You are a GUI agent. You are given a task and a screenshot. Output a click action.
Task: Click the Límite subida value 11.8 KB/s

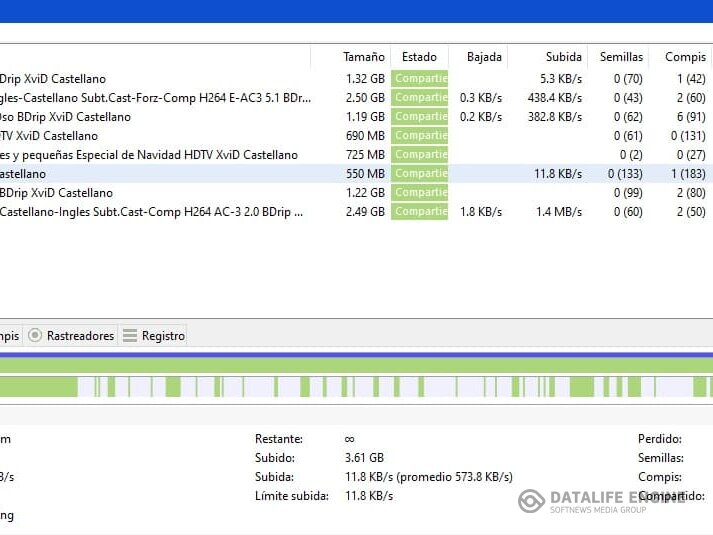pos(369,496)
